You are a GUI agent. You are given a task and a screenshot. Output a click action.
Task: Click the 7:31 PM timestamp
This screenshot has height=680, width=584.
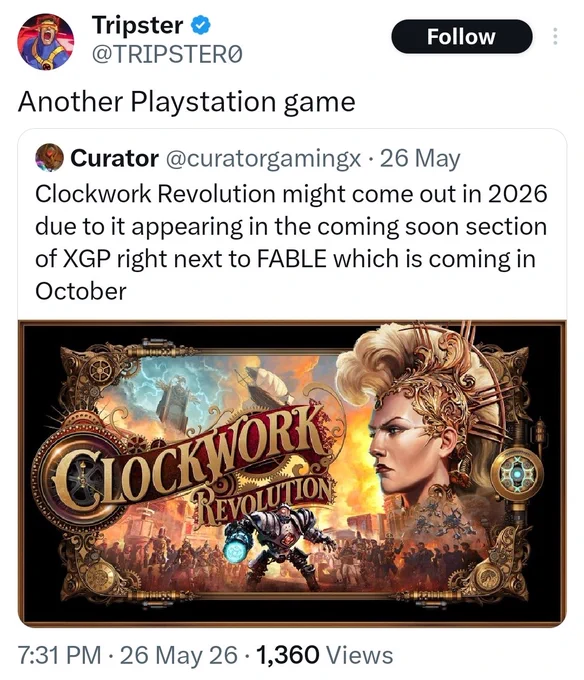coord(59,654)
